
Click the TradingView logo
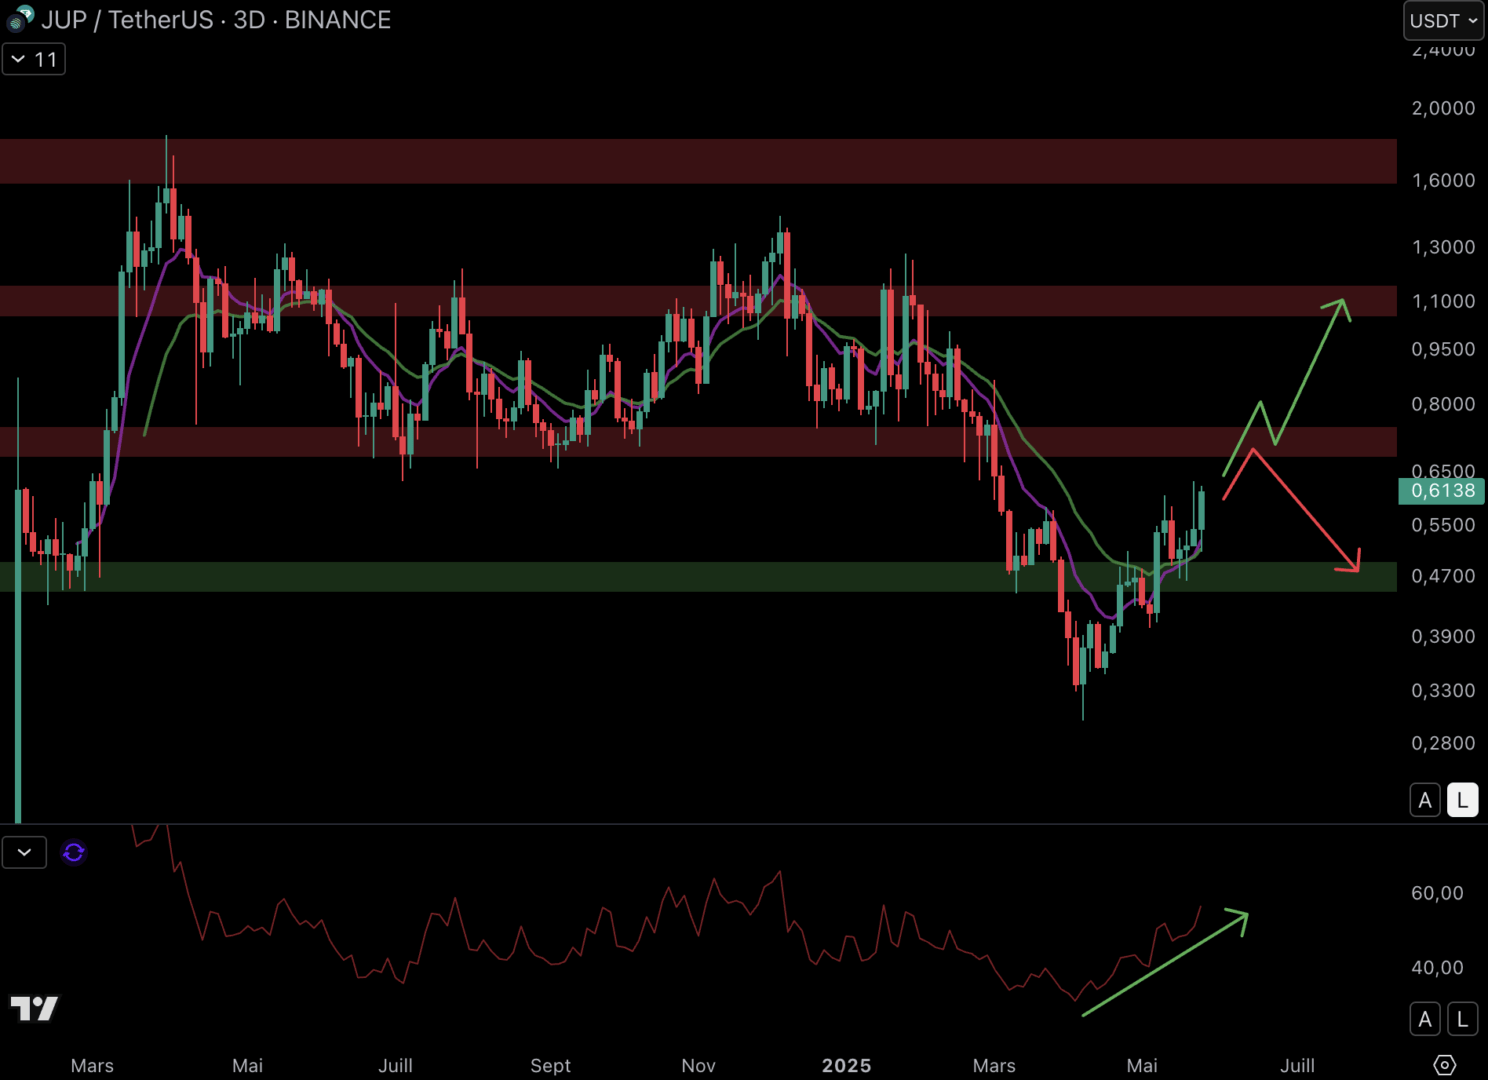(34, 1008)
